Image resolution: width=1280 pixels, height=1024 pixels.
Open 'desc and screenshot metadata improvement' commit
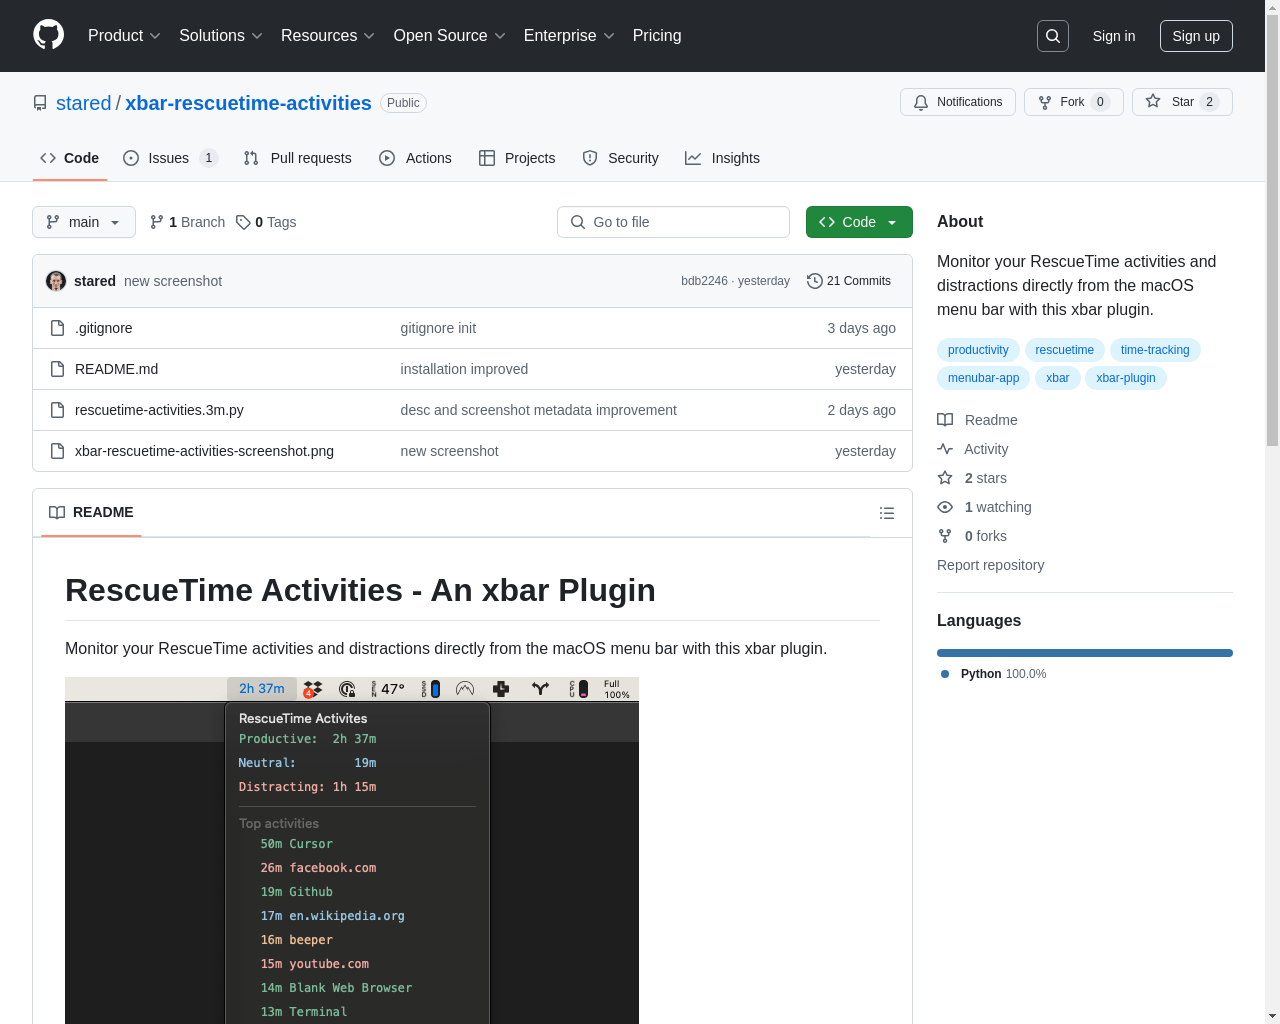[538, 410]
